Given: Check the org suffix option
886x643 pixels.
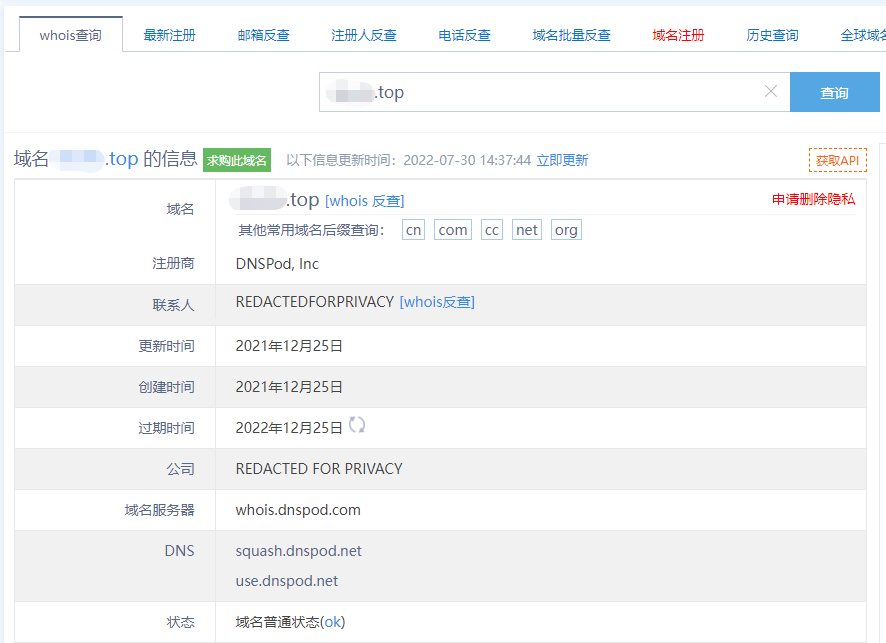Looking at the screenshot, I should [566, 230].
